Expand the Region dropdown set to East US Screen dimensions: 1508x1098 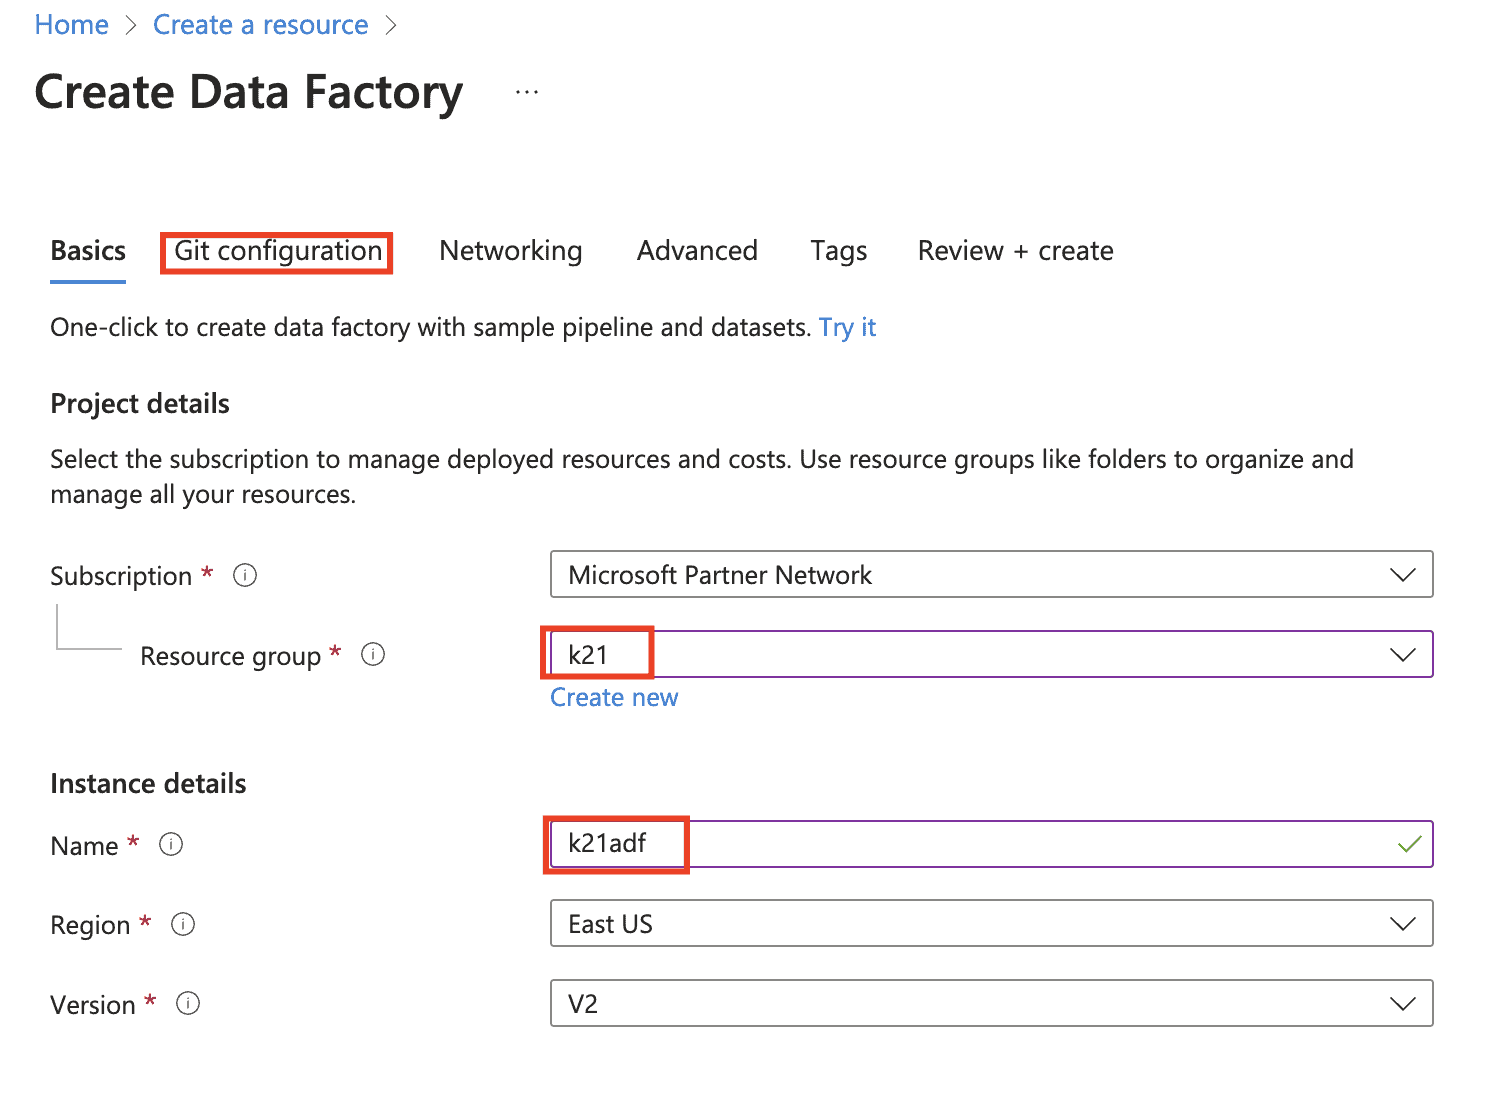click(990, 924)
